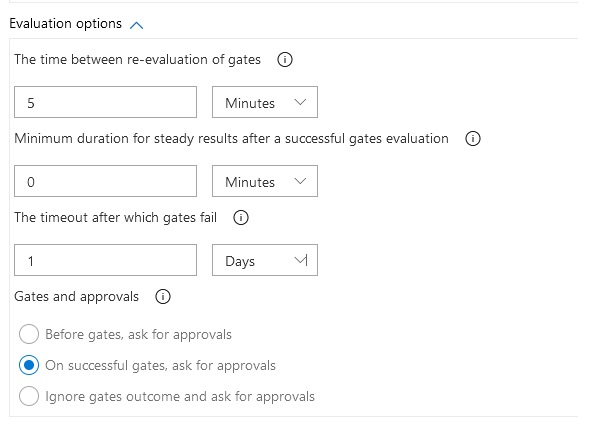593x427 pixels.
Task: Click the chevron arrow in the Days dropdown
Action: click(301, 260)
